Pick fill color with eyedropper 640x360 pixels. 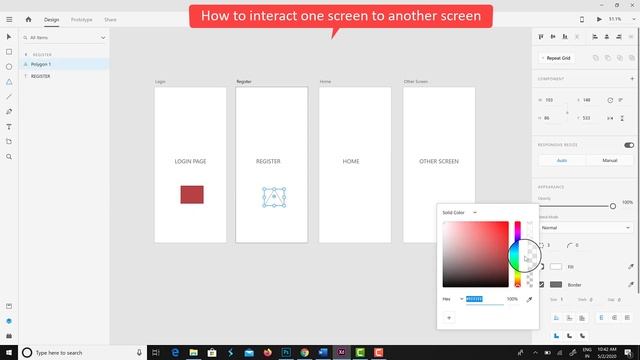point(631,267)
